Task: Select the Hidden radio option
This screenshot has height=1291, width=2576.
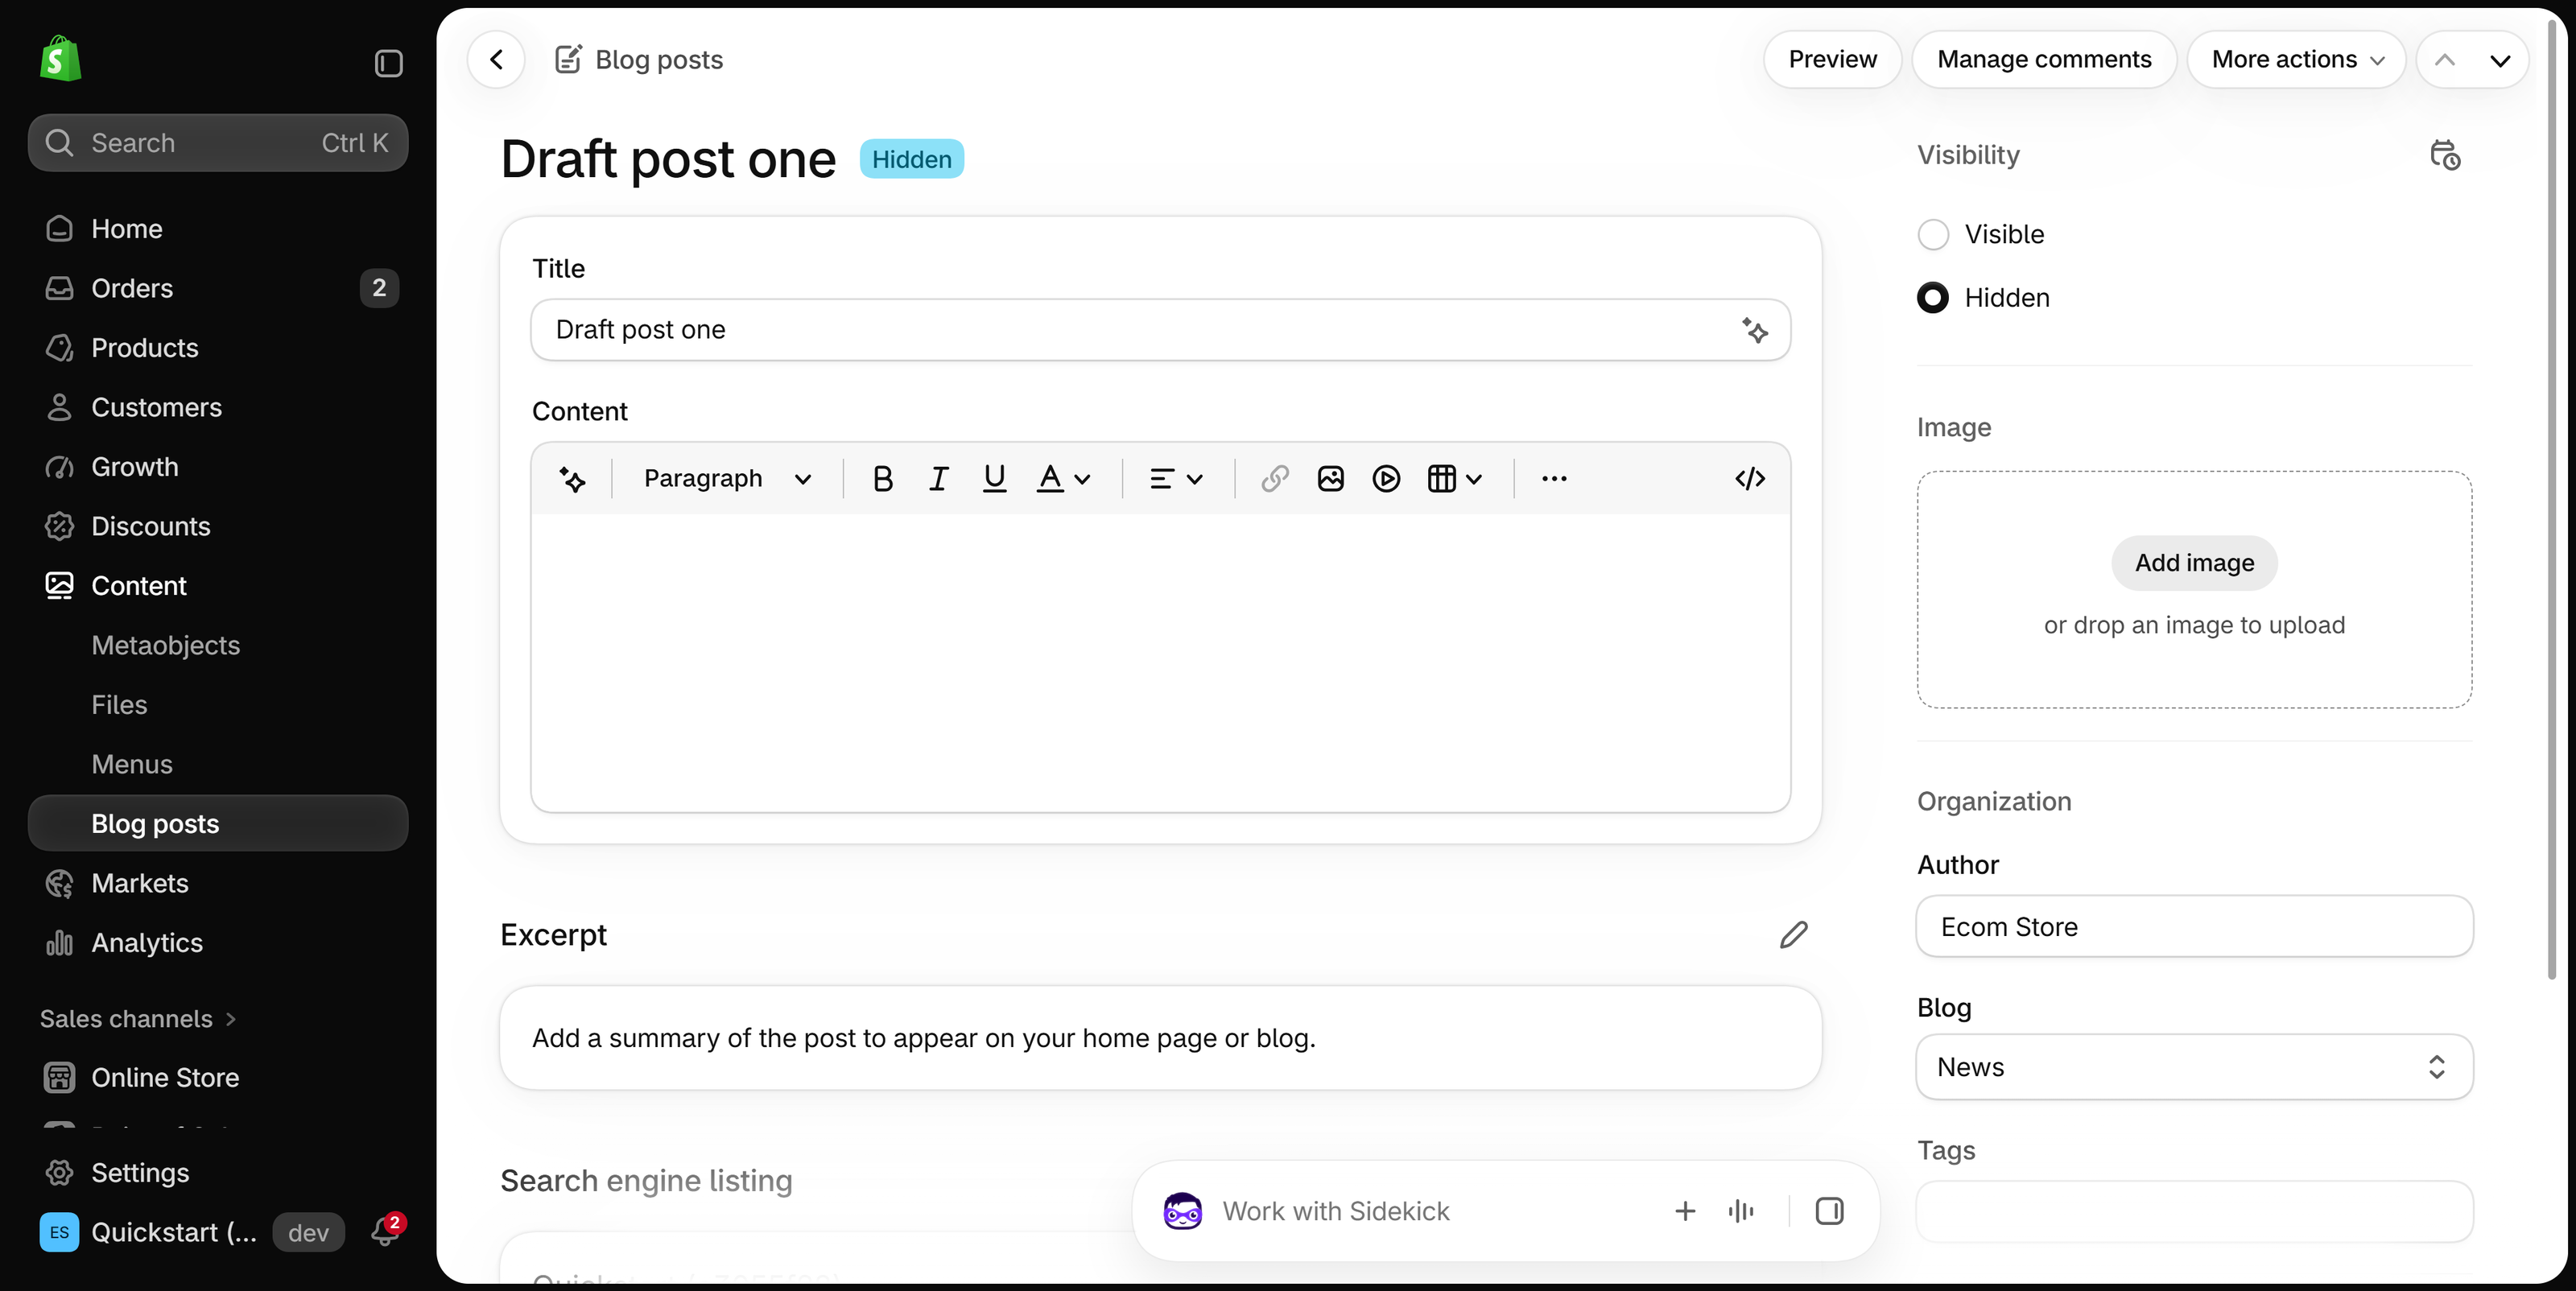Action: tap(1933, 298)
